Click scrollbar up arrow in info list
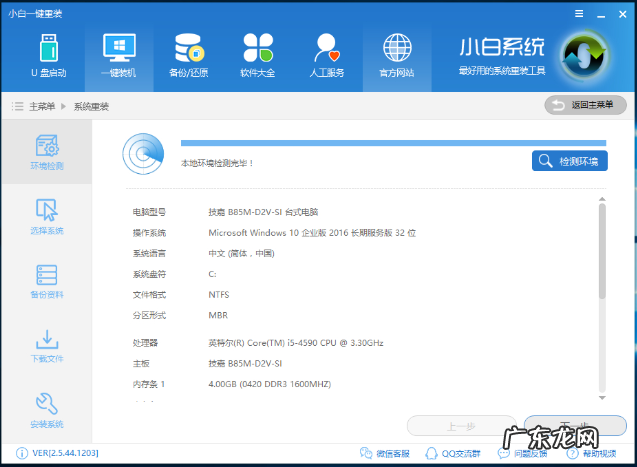This screenshot has height=467, width=637. tap(602, 199)
